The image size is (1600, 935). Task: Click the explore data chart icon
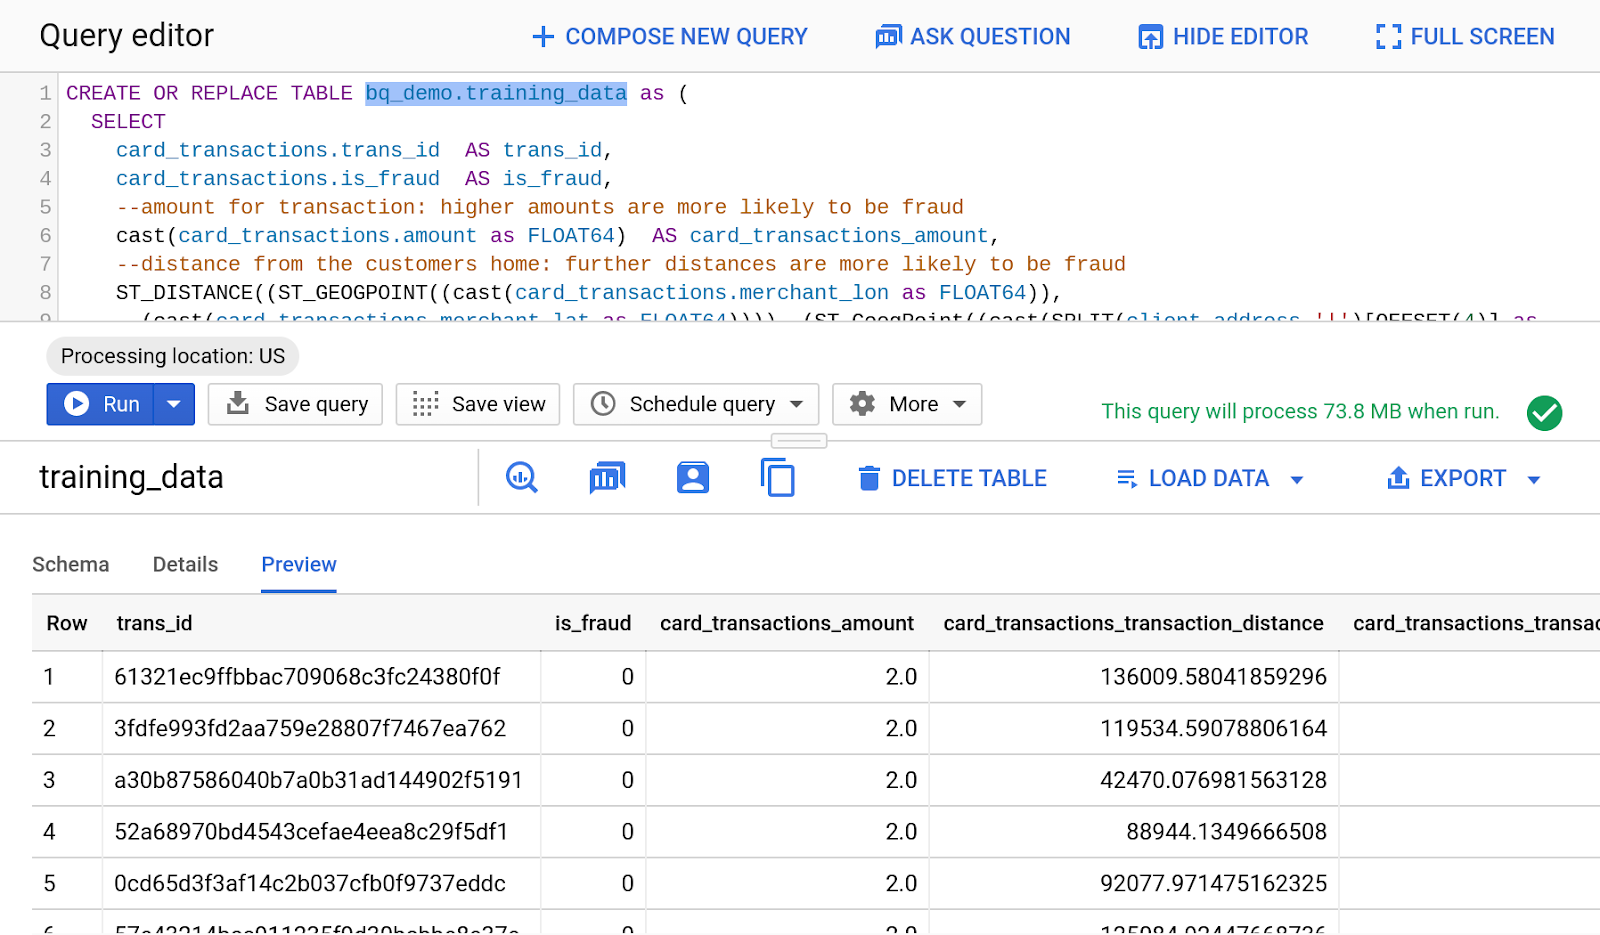[x=607, y=478]
